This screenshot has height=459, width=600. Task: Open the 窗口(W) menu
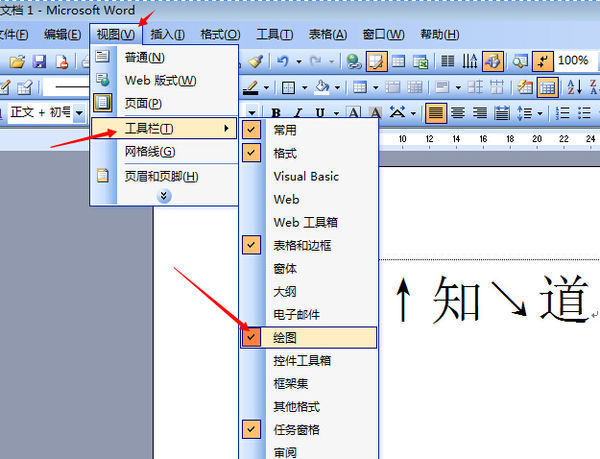click(383, 34)
